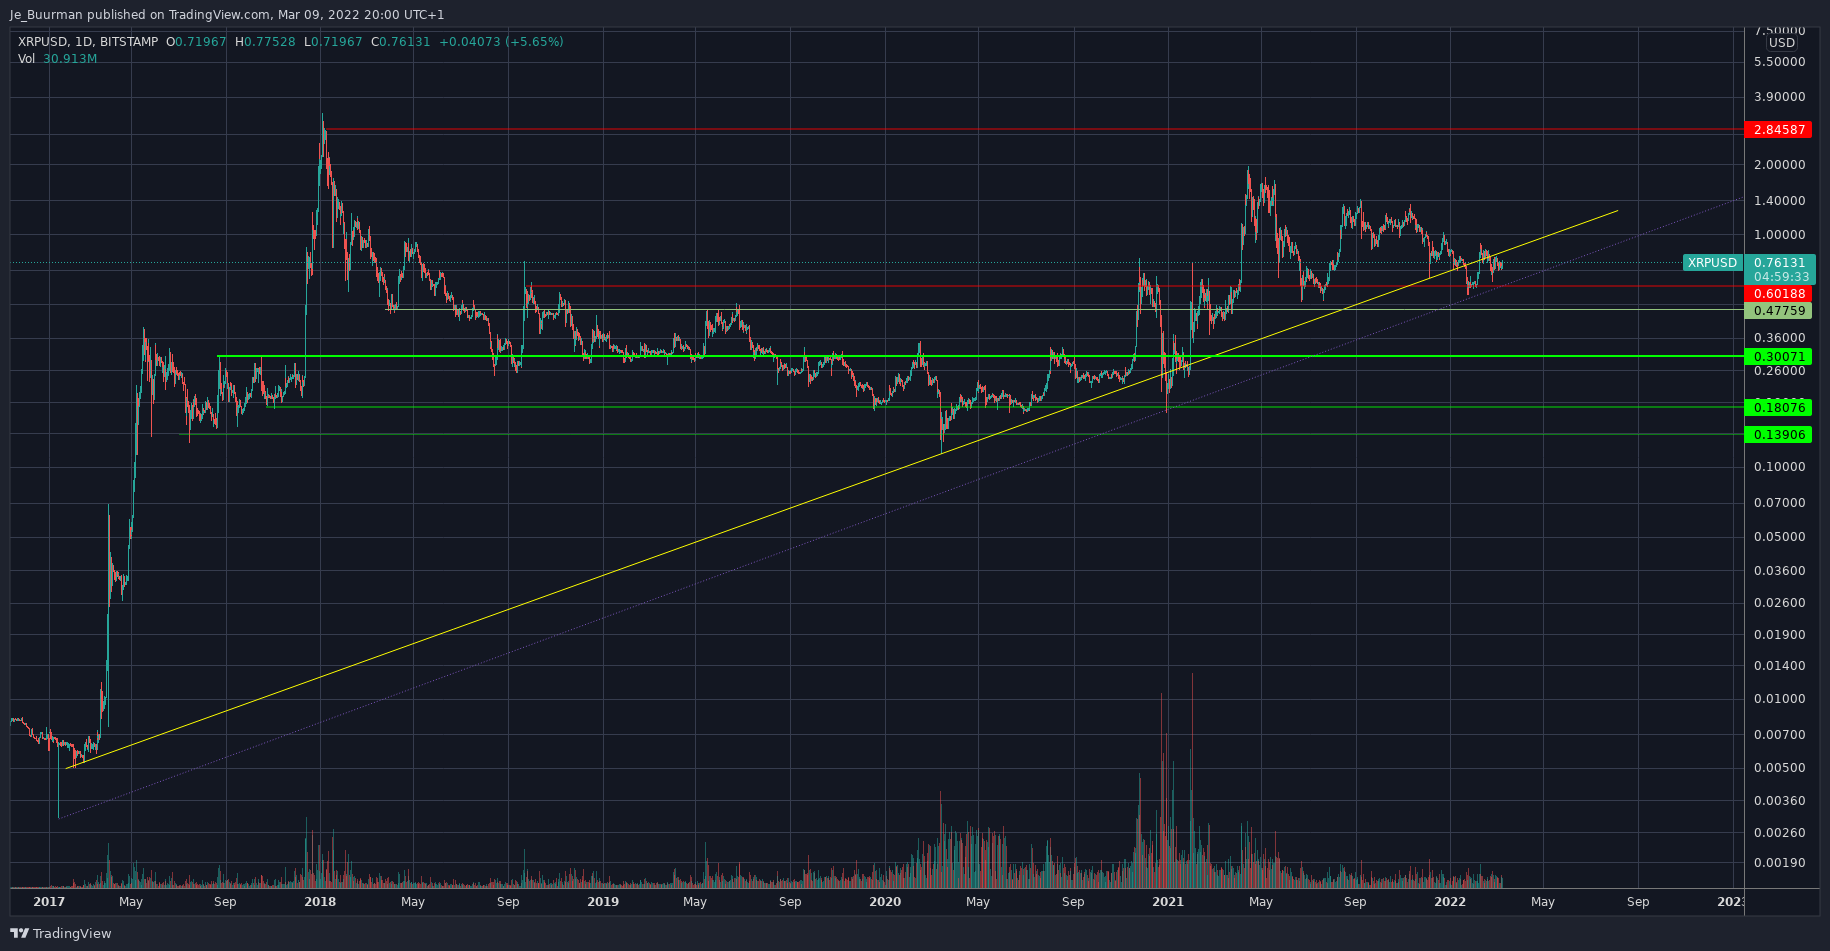Click the USD currency label on price axis

pos(1782,43)
